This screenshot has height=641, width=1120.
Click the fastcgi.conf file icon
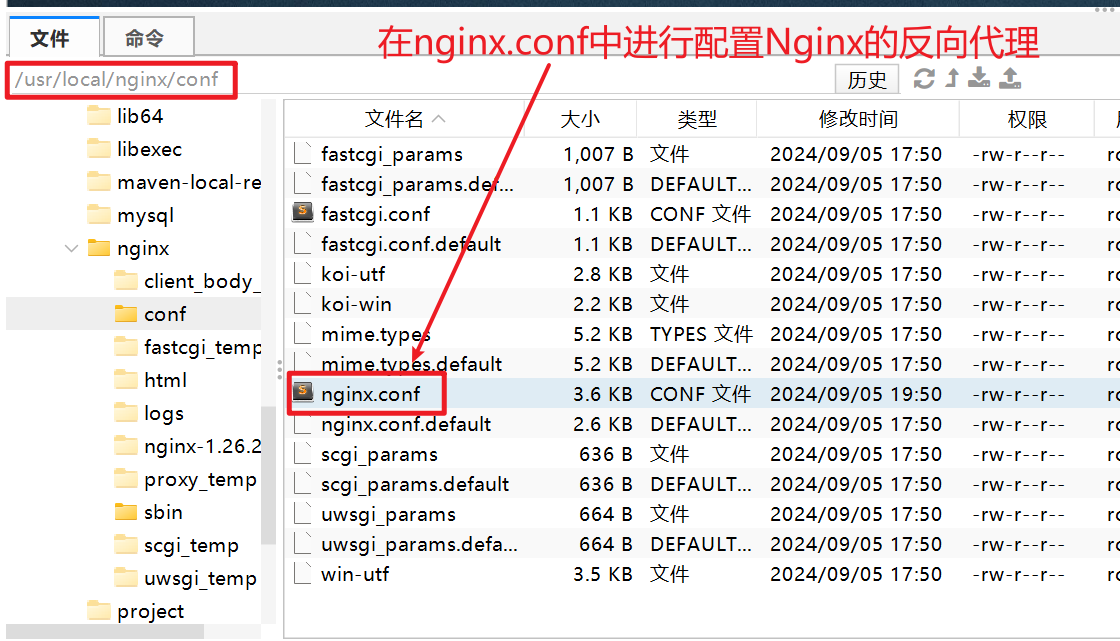(303, 214)
